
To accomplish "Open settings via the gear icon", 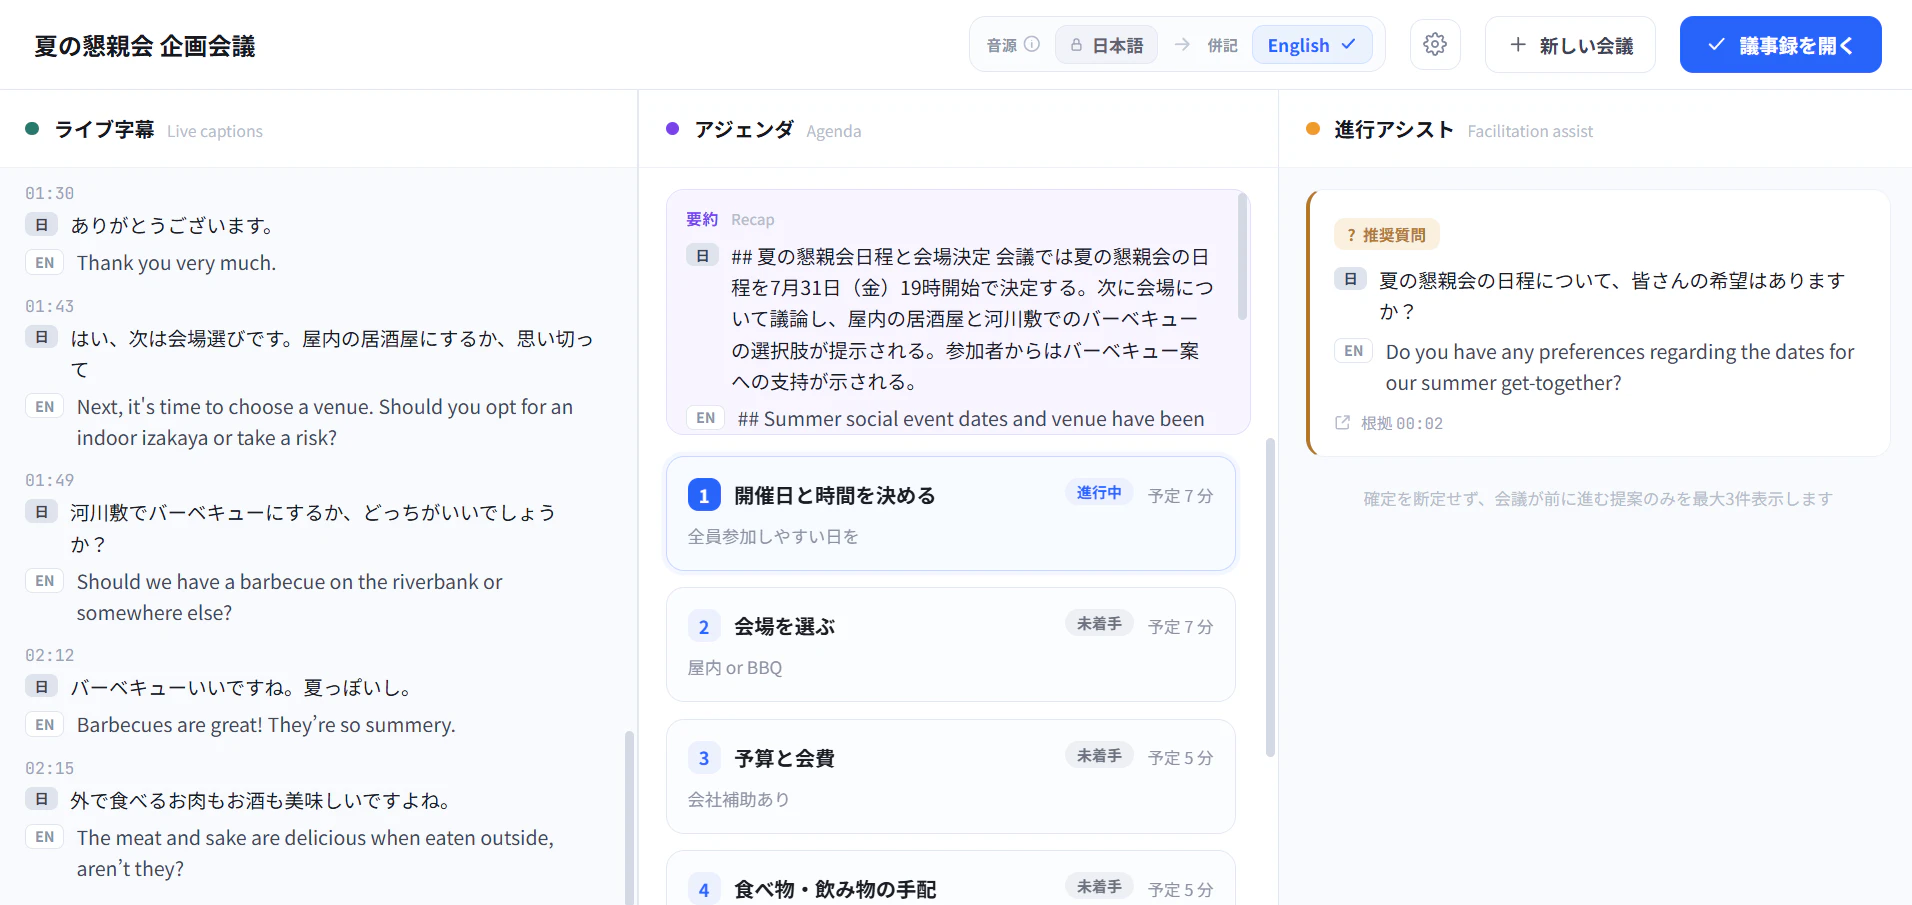I will coord(1435,44).
